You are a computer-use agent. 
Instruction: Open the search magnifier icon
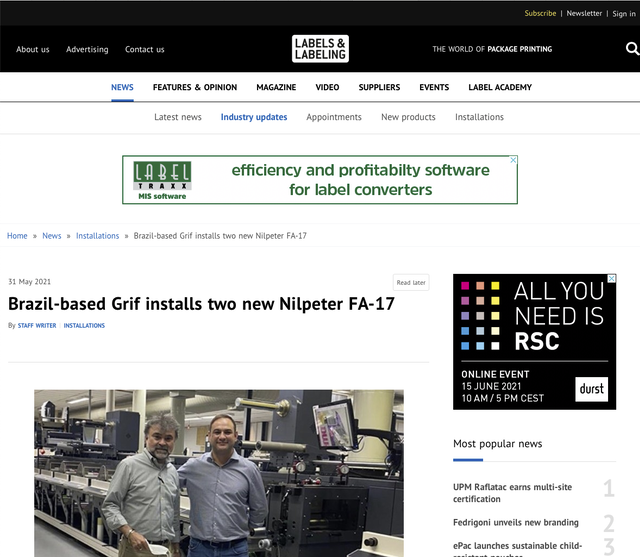coord(631,48)
